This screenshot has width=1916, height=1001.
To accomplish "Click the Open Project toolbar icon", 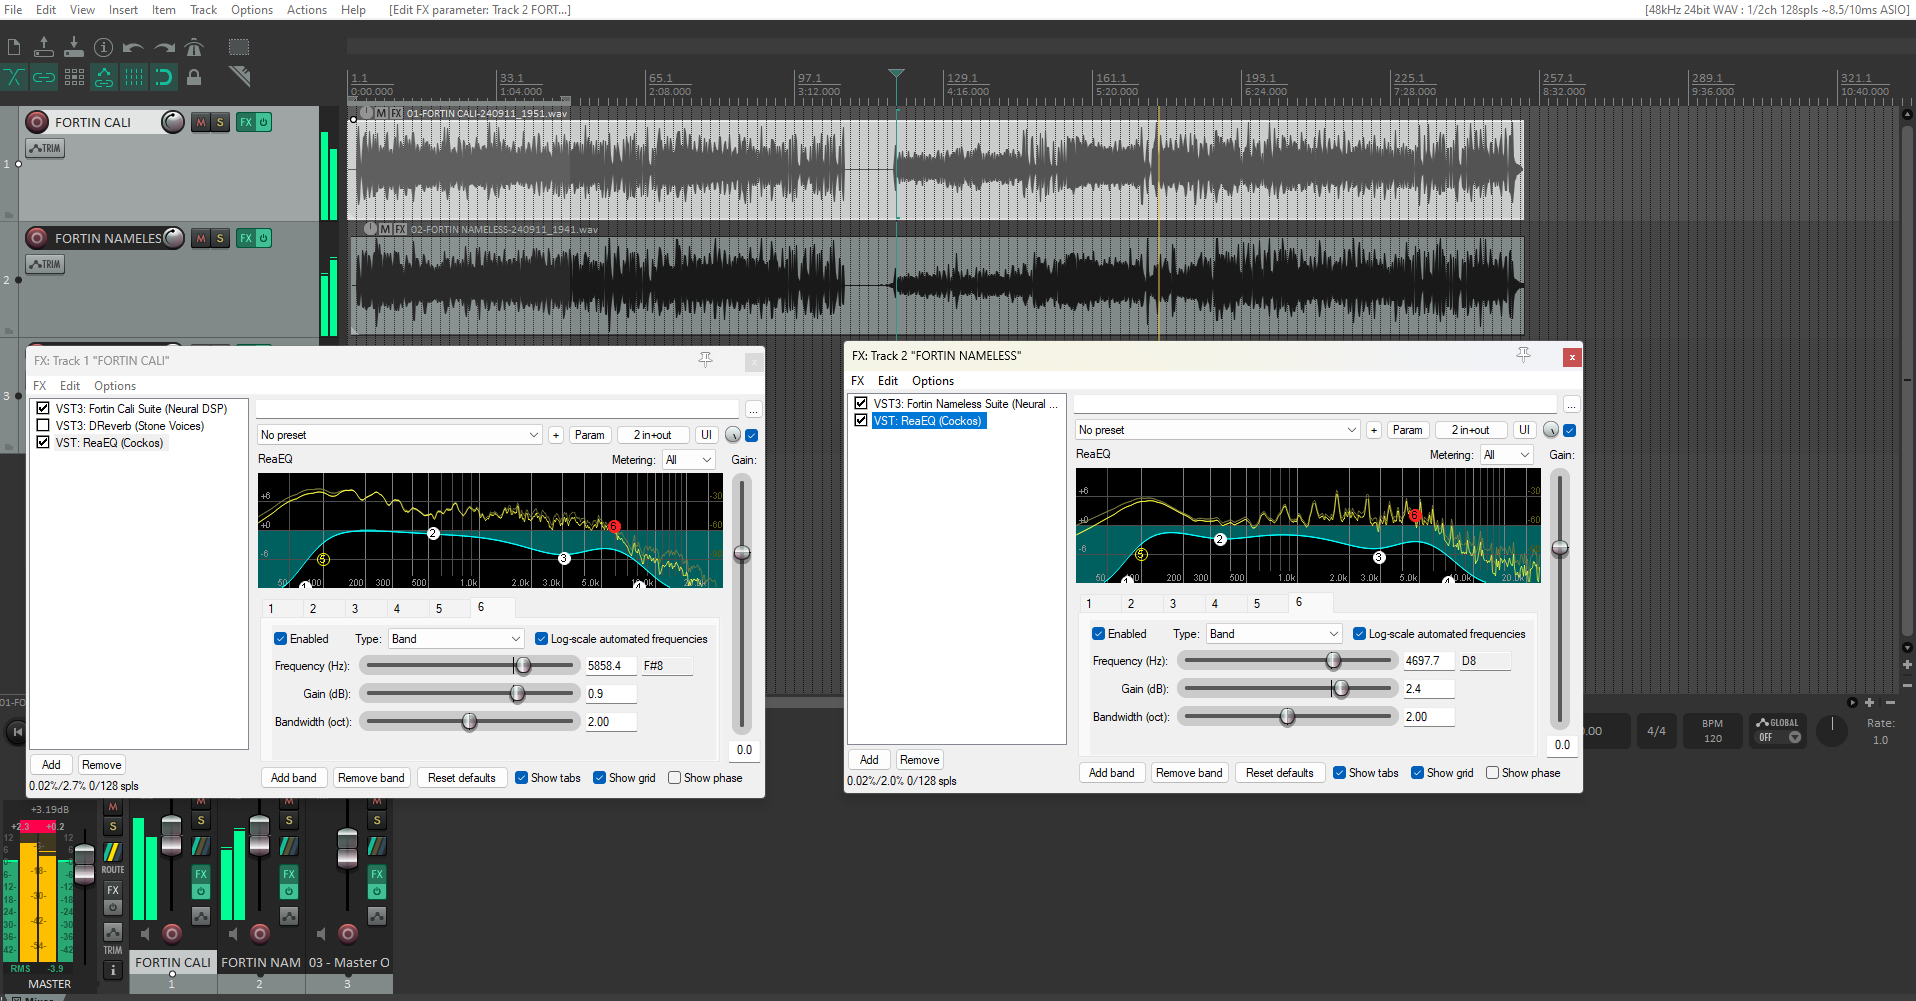I will coord(44,47).
